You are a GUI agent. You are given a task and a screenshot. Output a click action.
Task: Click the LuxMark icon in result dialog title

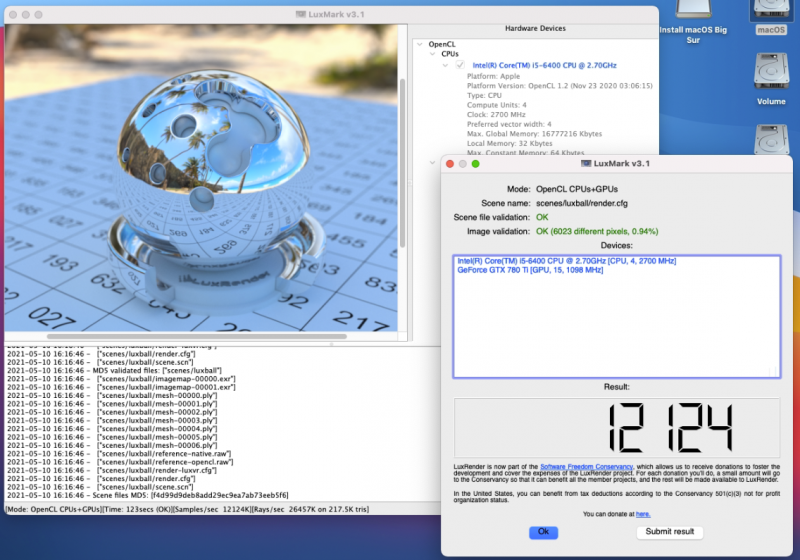point(586,164)
